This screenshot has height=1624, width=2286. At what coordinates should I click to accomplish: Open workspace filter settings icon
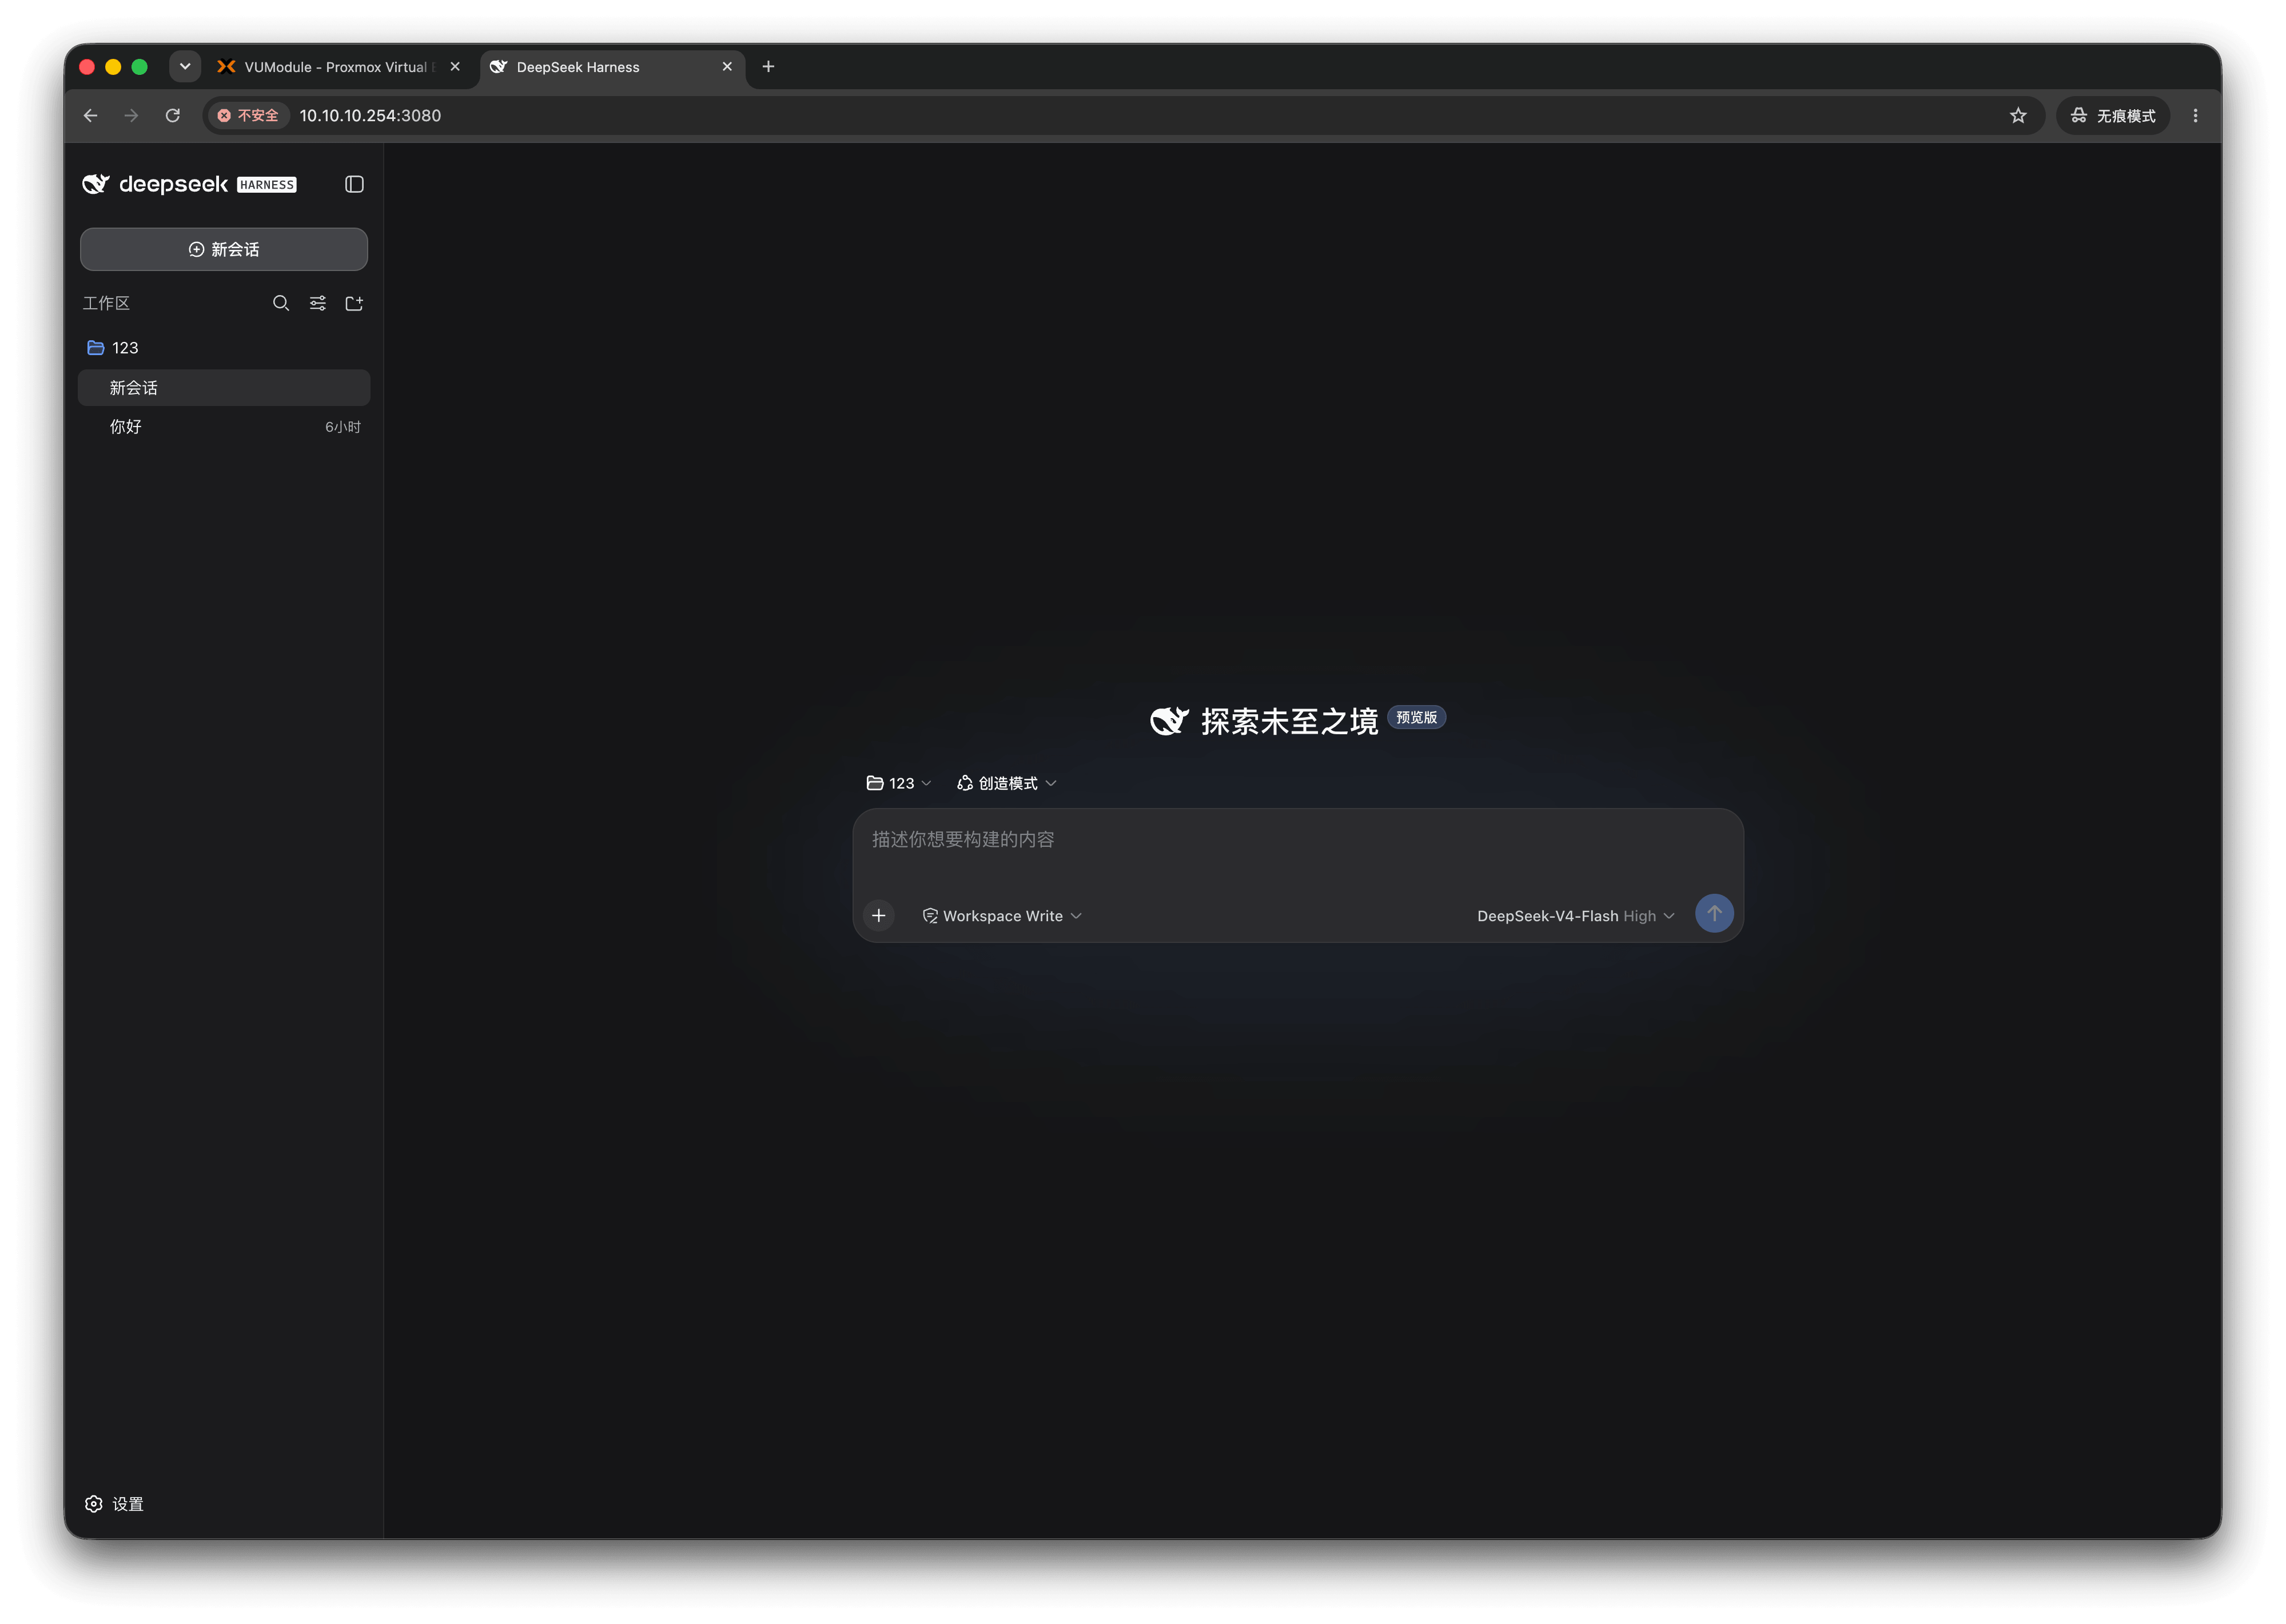tap(317, 303)
